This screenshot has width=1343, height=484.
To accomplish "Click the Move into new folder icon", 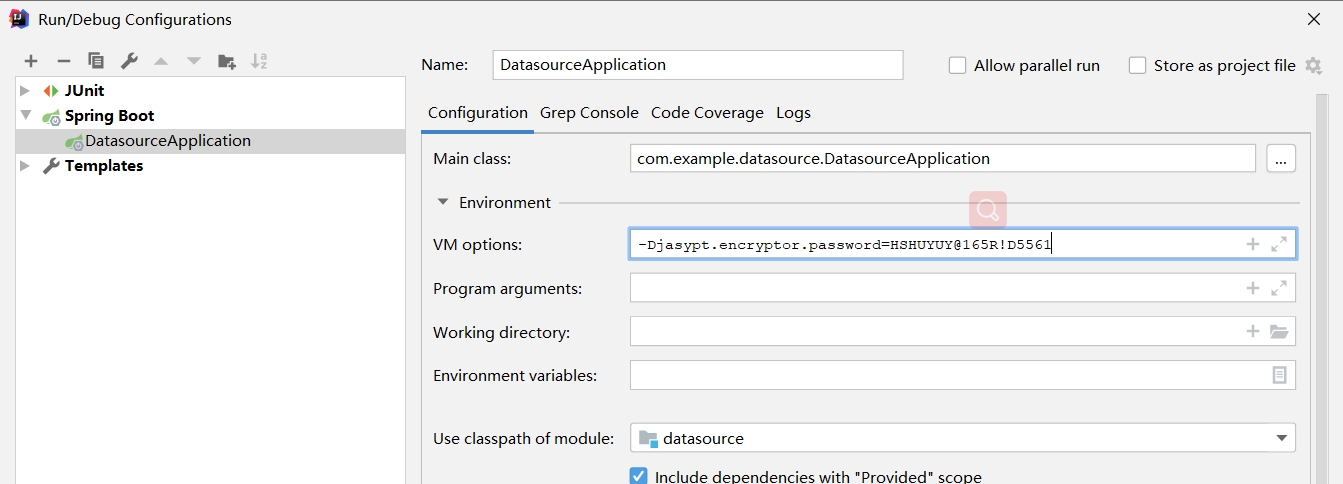I will coord(227,62).
